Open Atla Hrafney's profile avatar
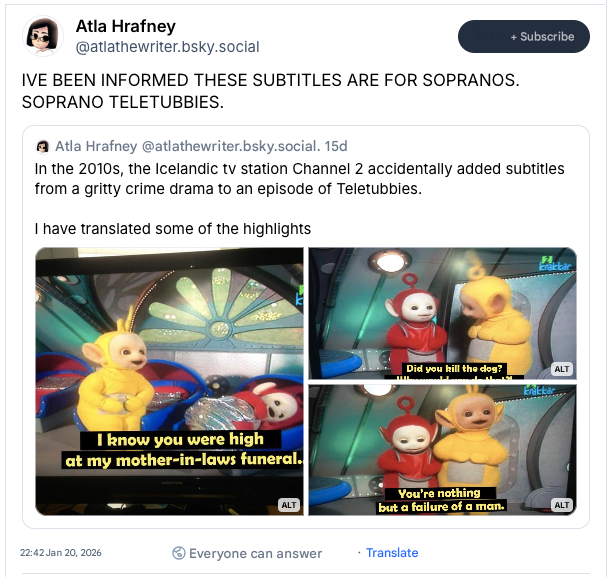The height and width of the screenshot is (577, 613). (43, 36)
